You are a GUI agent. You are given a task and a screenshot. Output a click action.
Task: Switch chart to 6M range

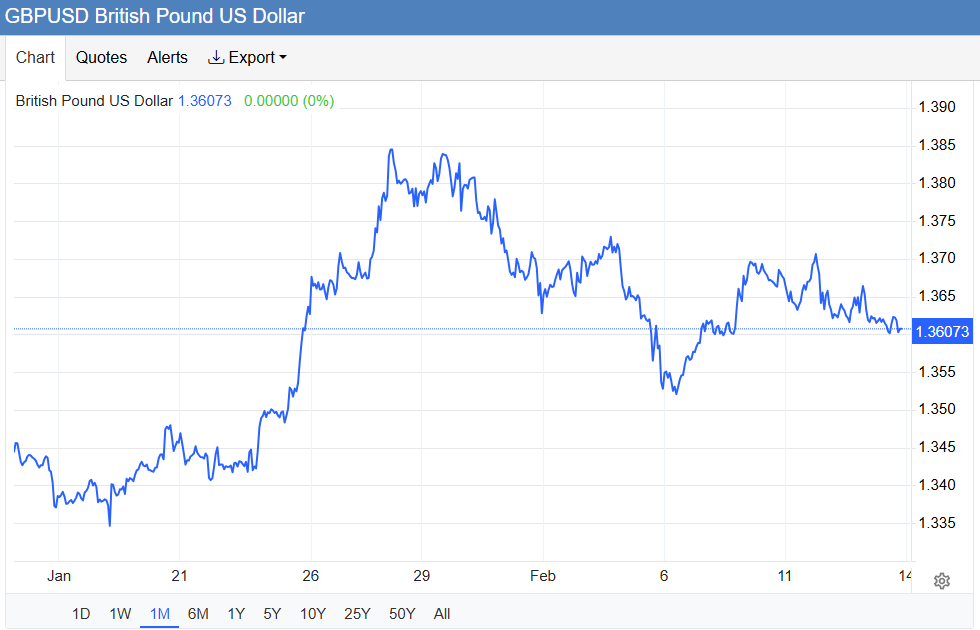pyautogui.click(x=198, y=613)
